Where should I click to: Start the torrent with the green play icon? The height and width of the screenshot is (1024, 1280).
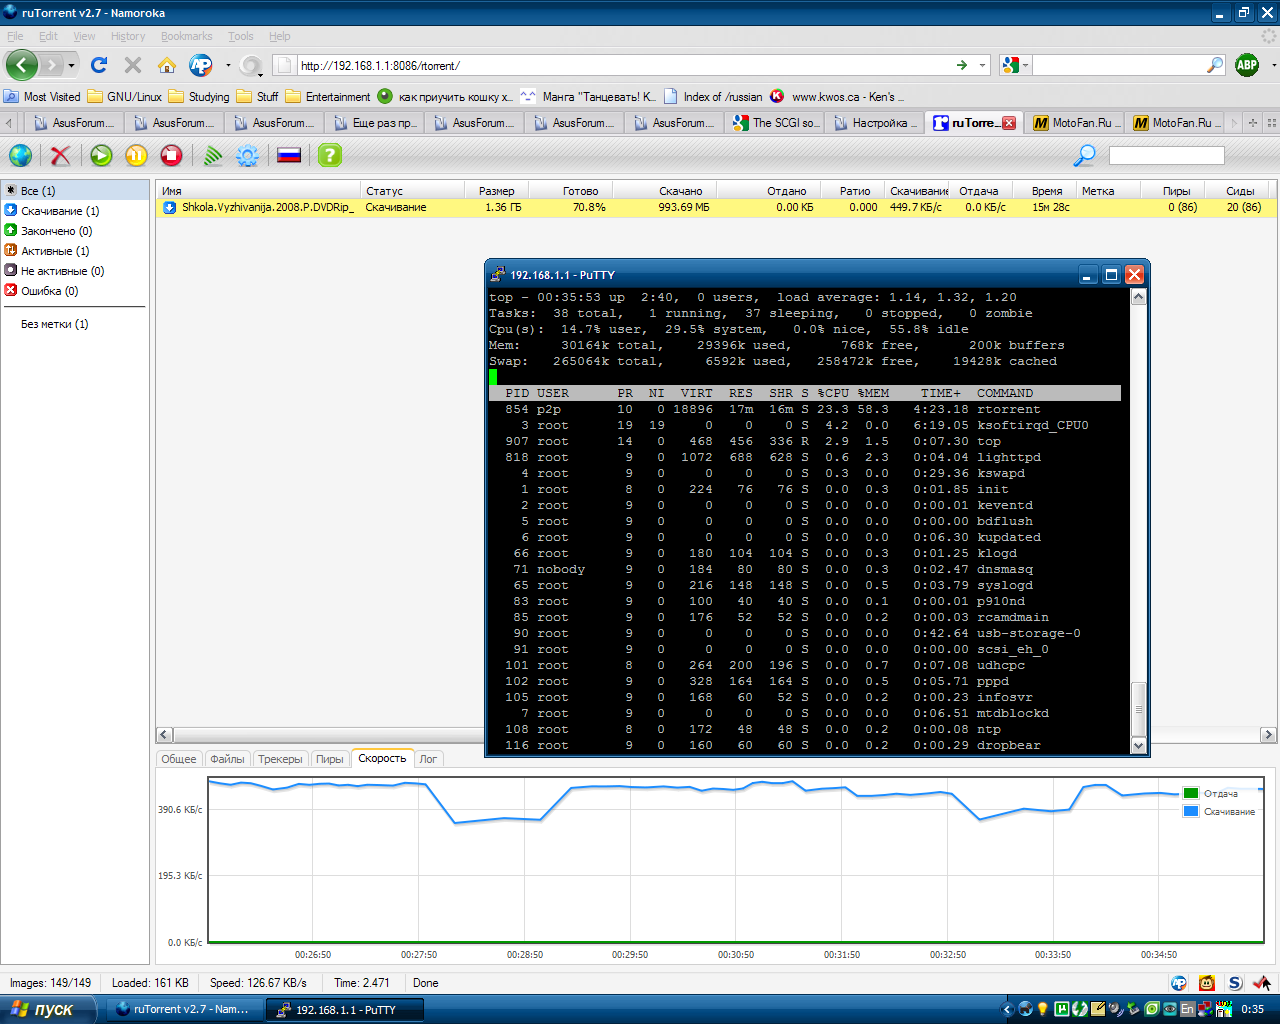(101, 155)
